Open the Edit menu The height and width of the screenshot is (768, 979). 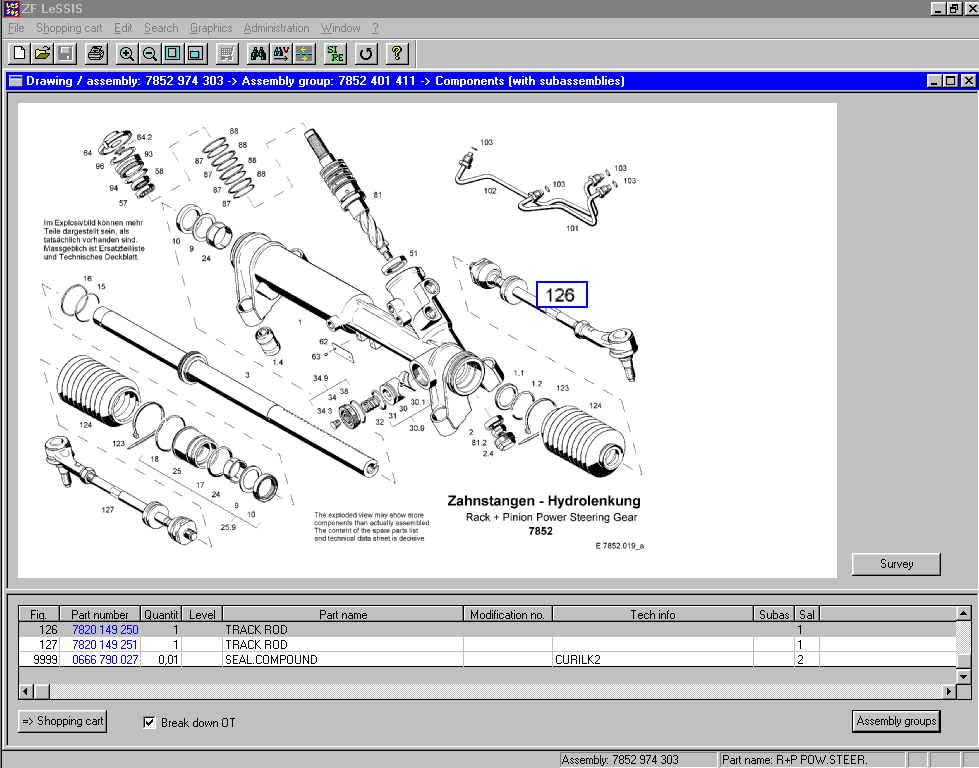[123, 28]
